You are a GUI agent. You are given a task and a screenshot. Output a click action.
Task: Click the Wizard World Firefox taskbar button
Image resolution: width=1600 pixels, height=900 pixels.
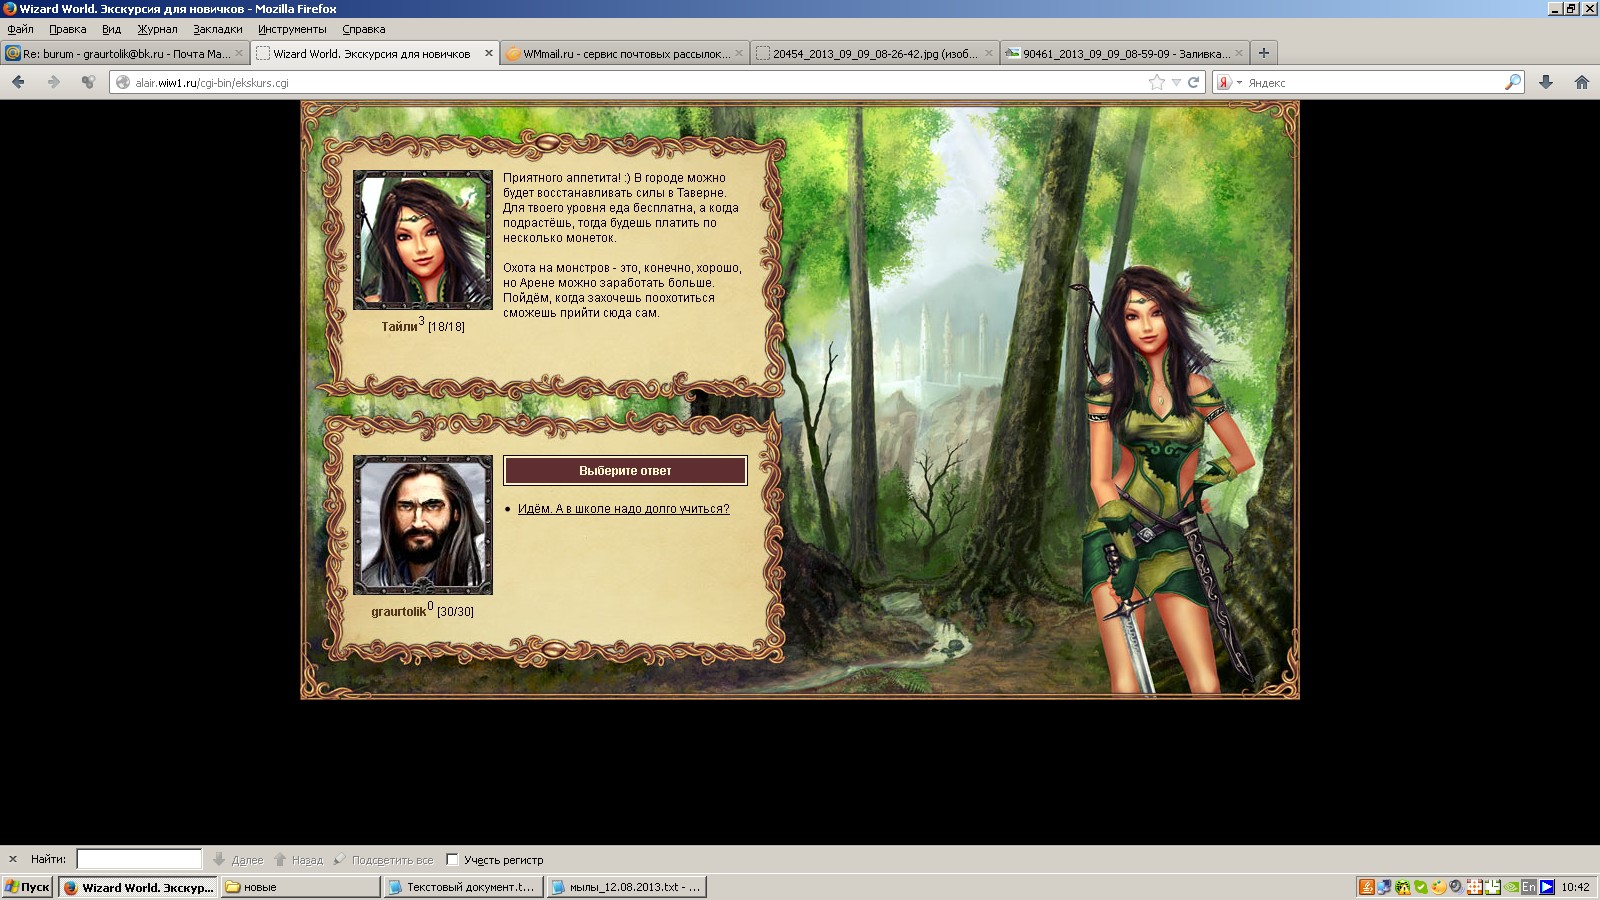click(137, 887)
